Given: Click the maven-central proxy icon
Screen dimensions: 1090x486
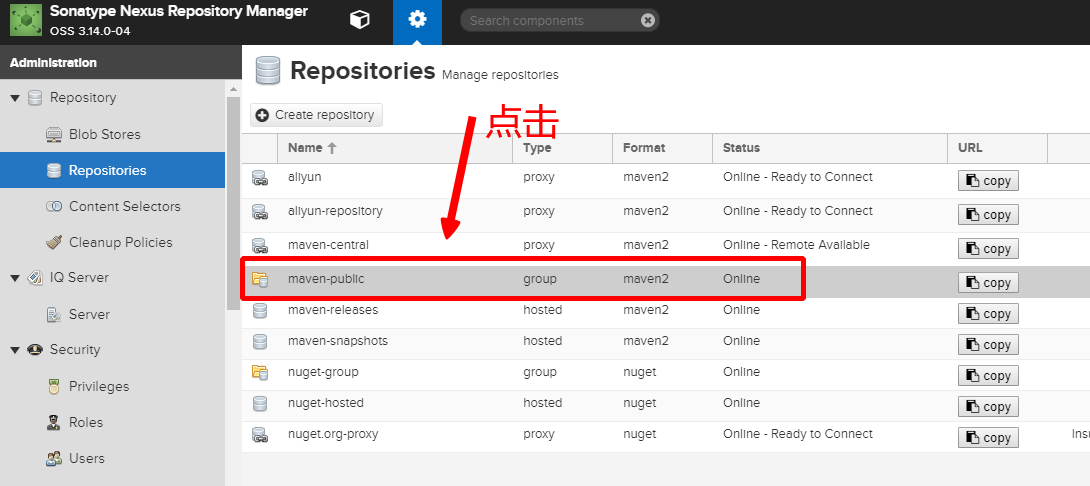Looking at the screenshot, I should point(260,245).
